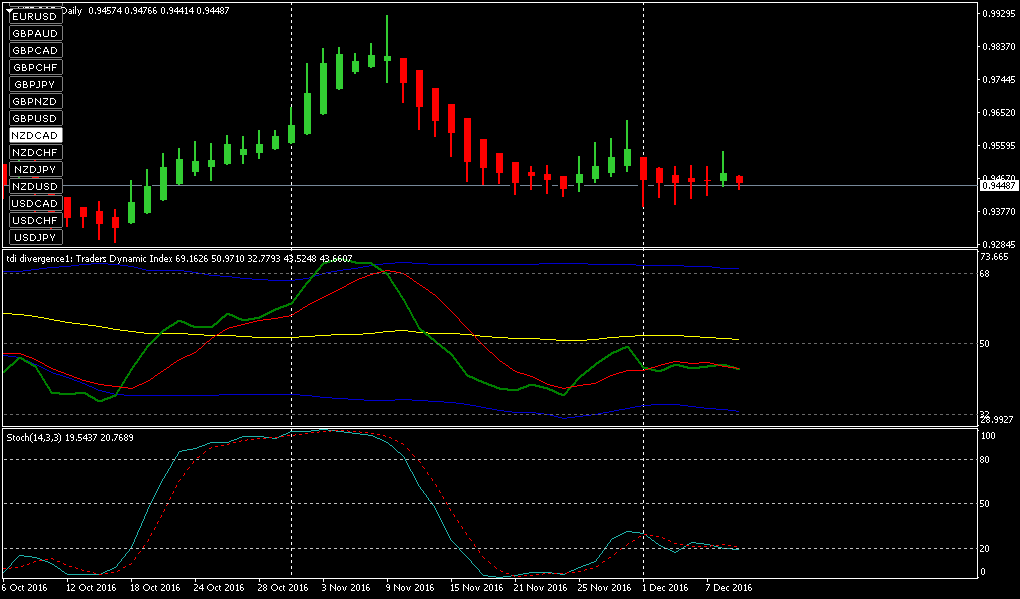Click the current price tag 0.94487
1020x599 pixels.
click(999, 186)
